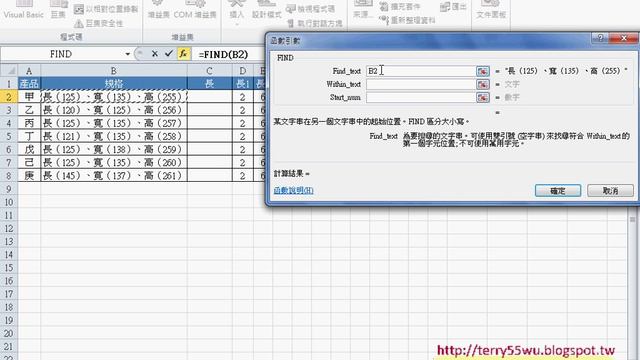Select cell B2 with marching-ants border
The height and width of the screenshot is (360, 640).
coord(114,97)
